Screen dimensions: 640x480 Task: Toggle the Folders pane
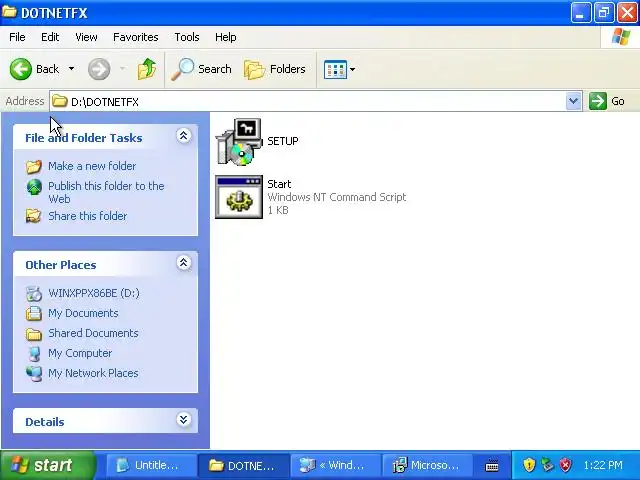[x=275, y=69]
